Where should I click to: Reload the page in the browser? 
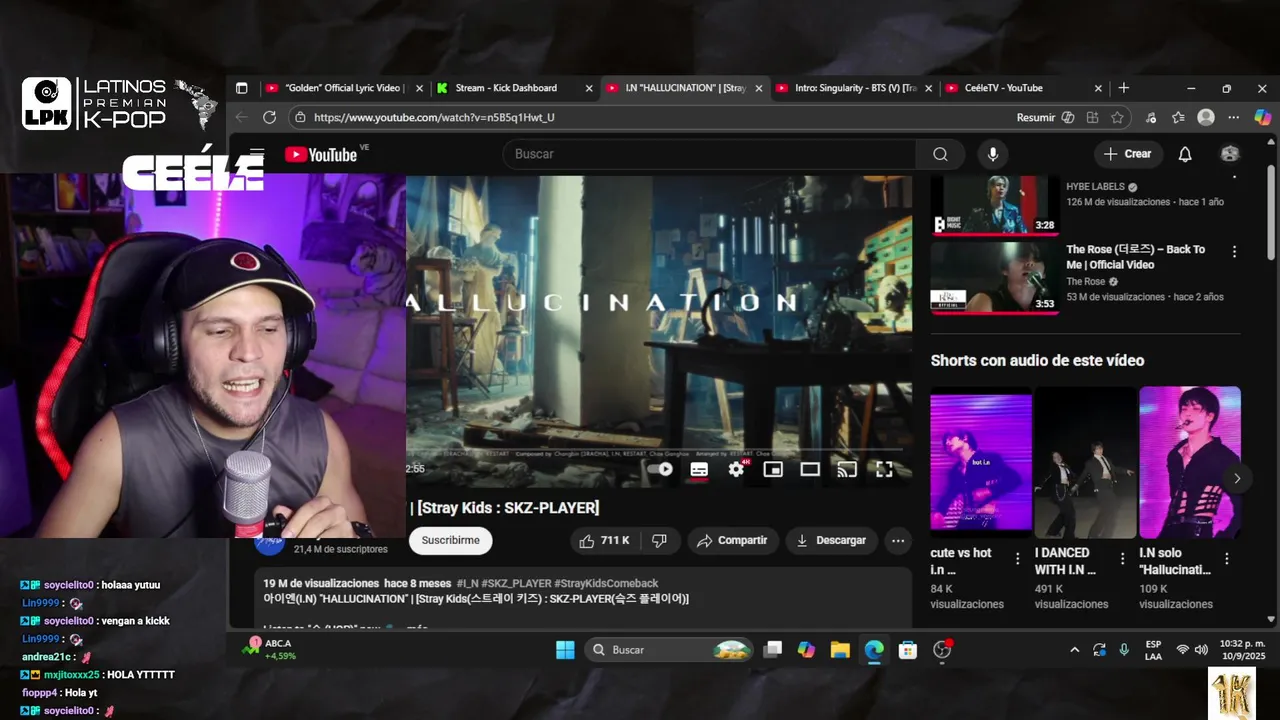[269, 117]
